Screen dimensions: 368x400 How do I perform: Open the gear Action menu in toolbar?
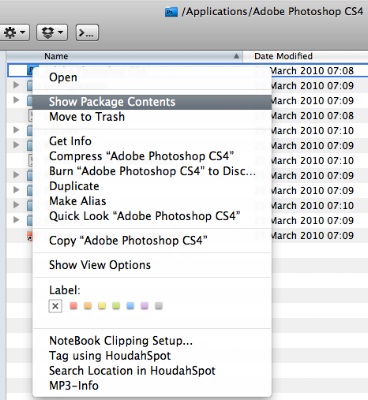tap(14, 33)
